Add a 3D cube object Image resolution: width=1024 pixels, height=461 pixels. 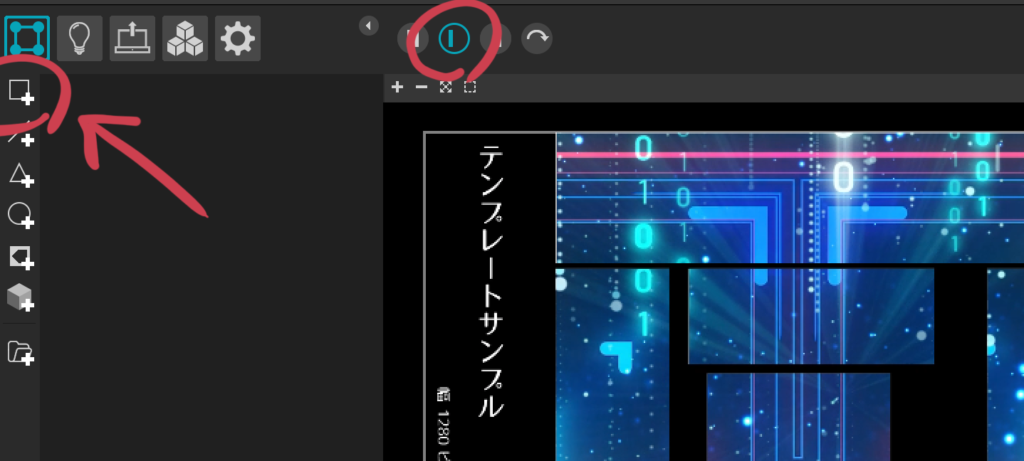pyautogui.click(x=21, y=297)
